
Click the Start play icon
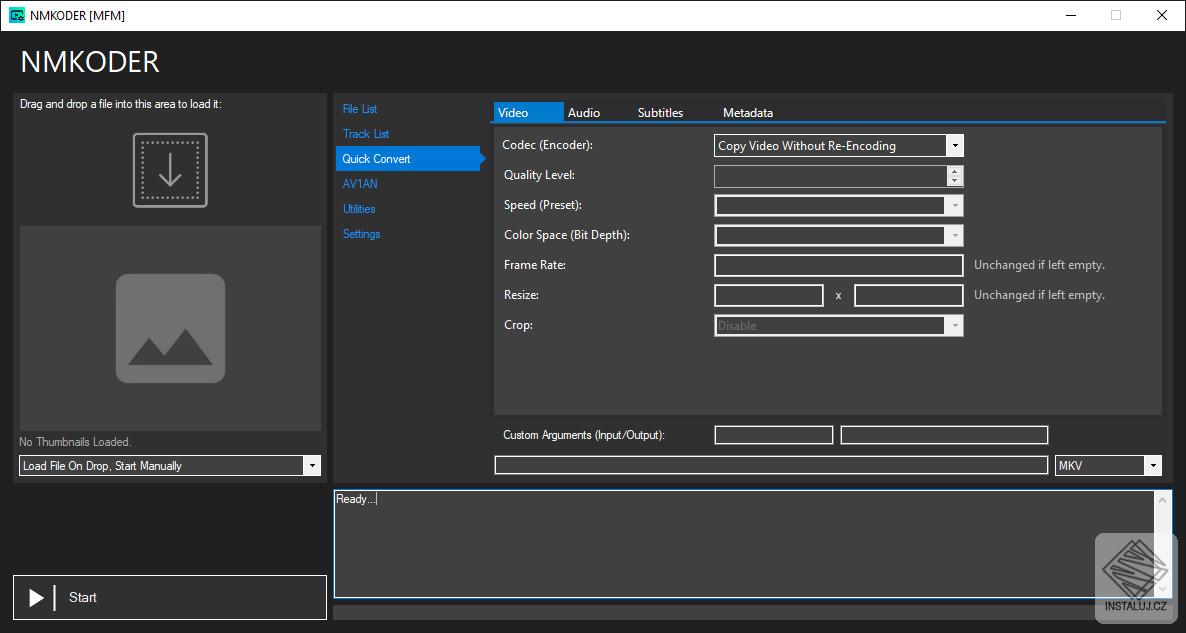coord(36,597)
